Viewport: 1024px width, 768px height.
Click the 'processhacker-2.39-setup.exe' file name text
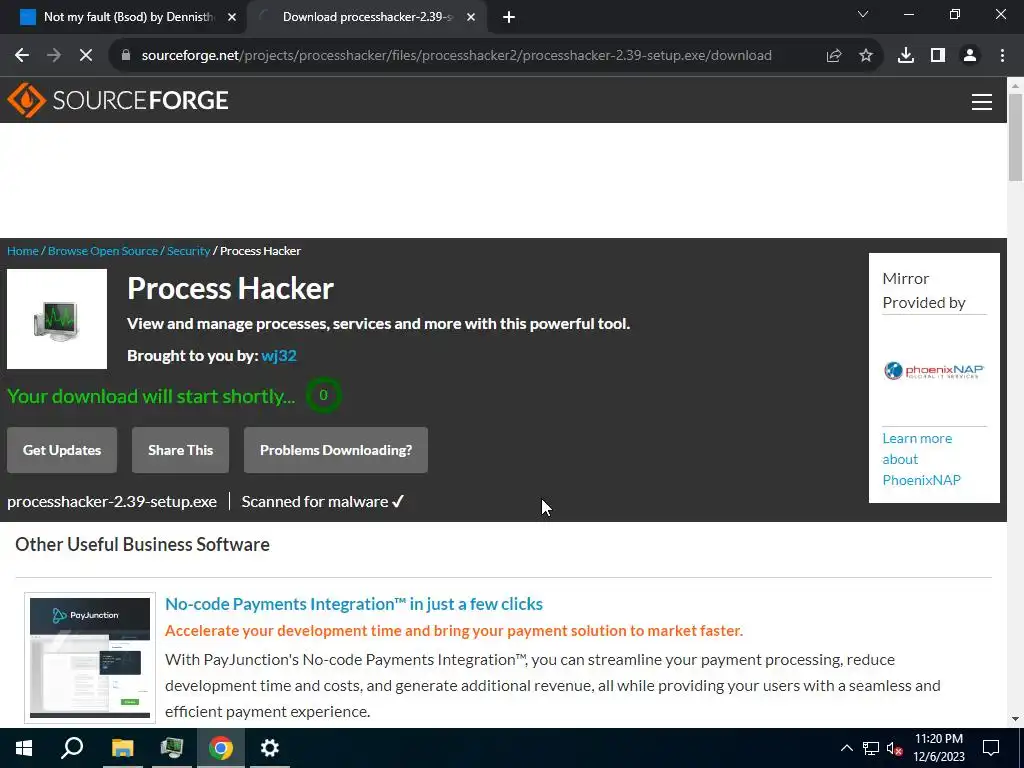[112, 502]
